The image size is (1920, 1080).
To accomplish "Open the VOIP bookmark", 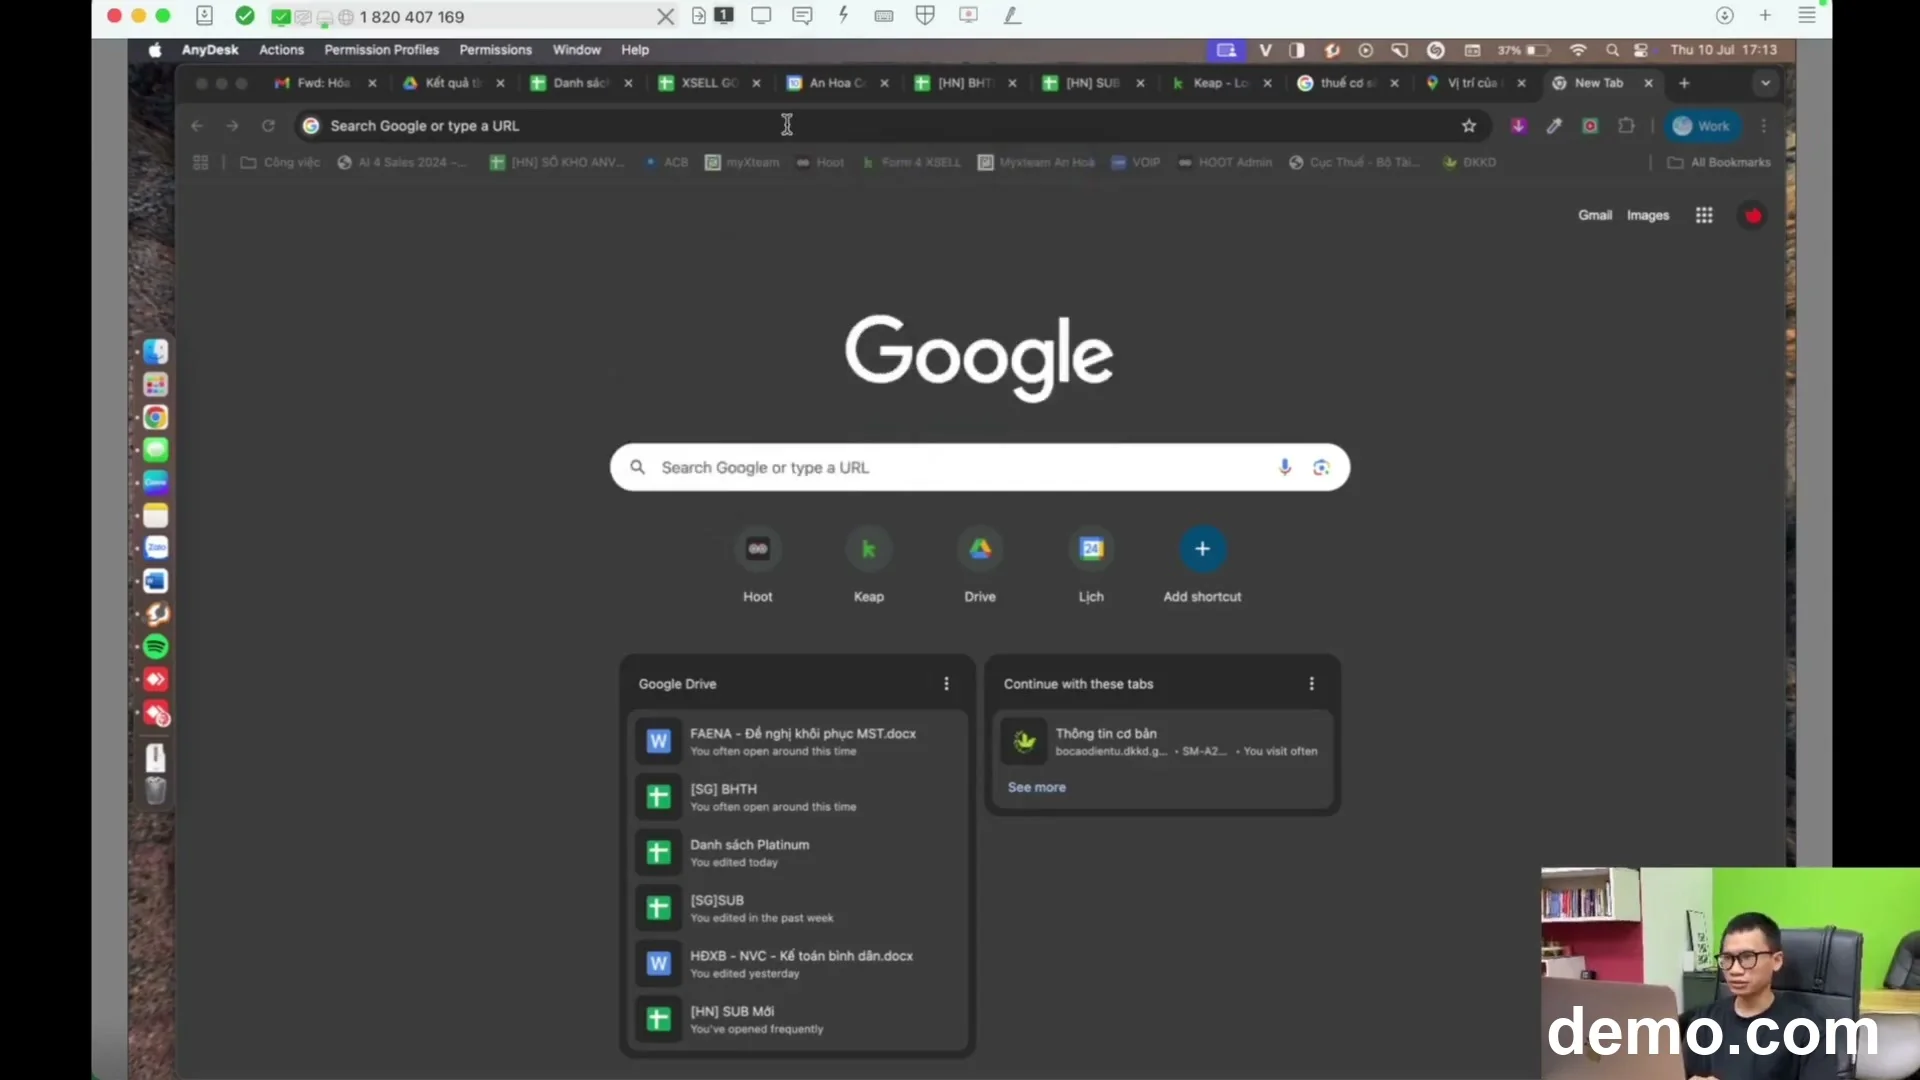I will coord(1136,162).
